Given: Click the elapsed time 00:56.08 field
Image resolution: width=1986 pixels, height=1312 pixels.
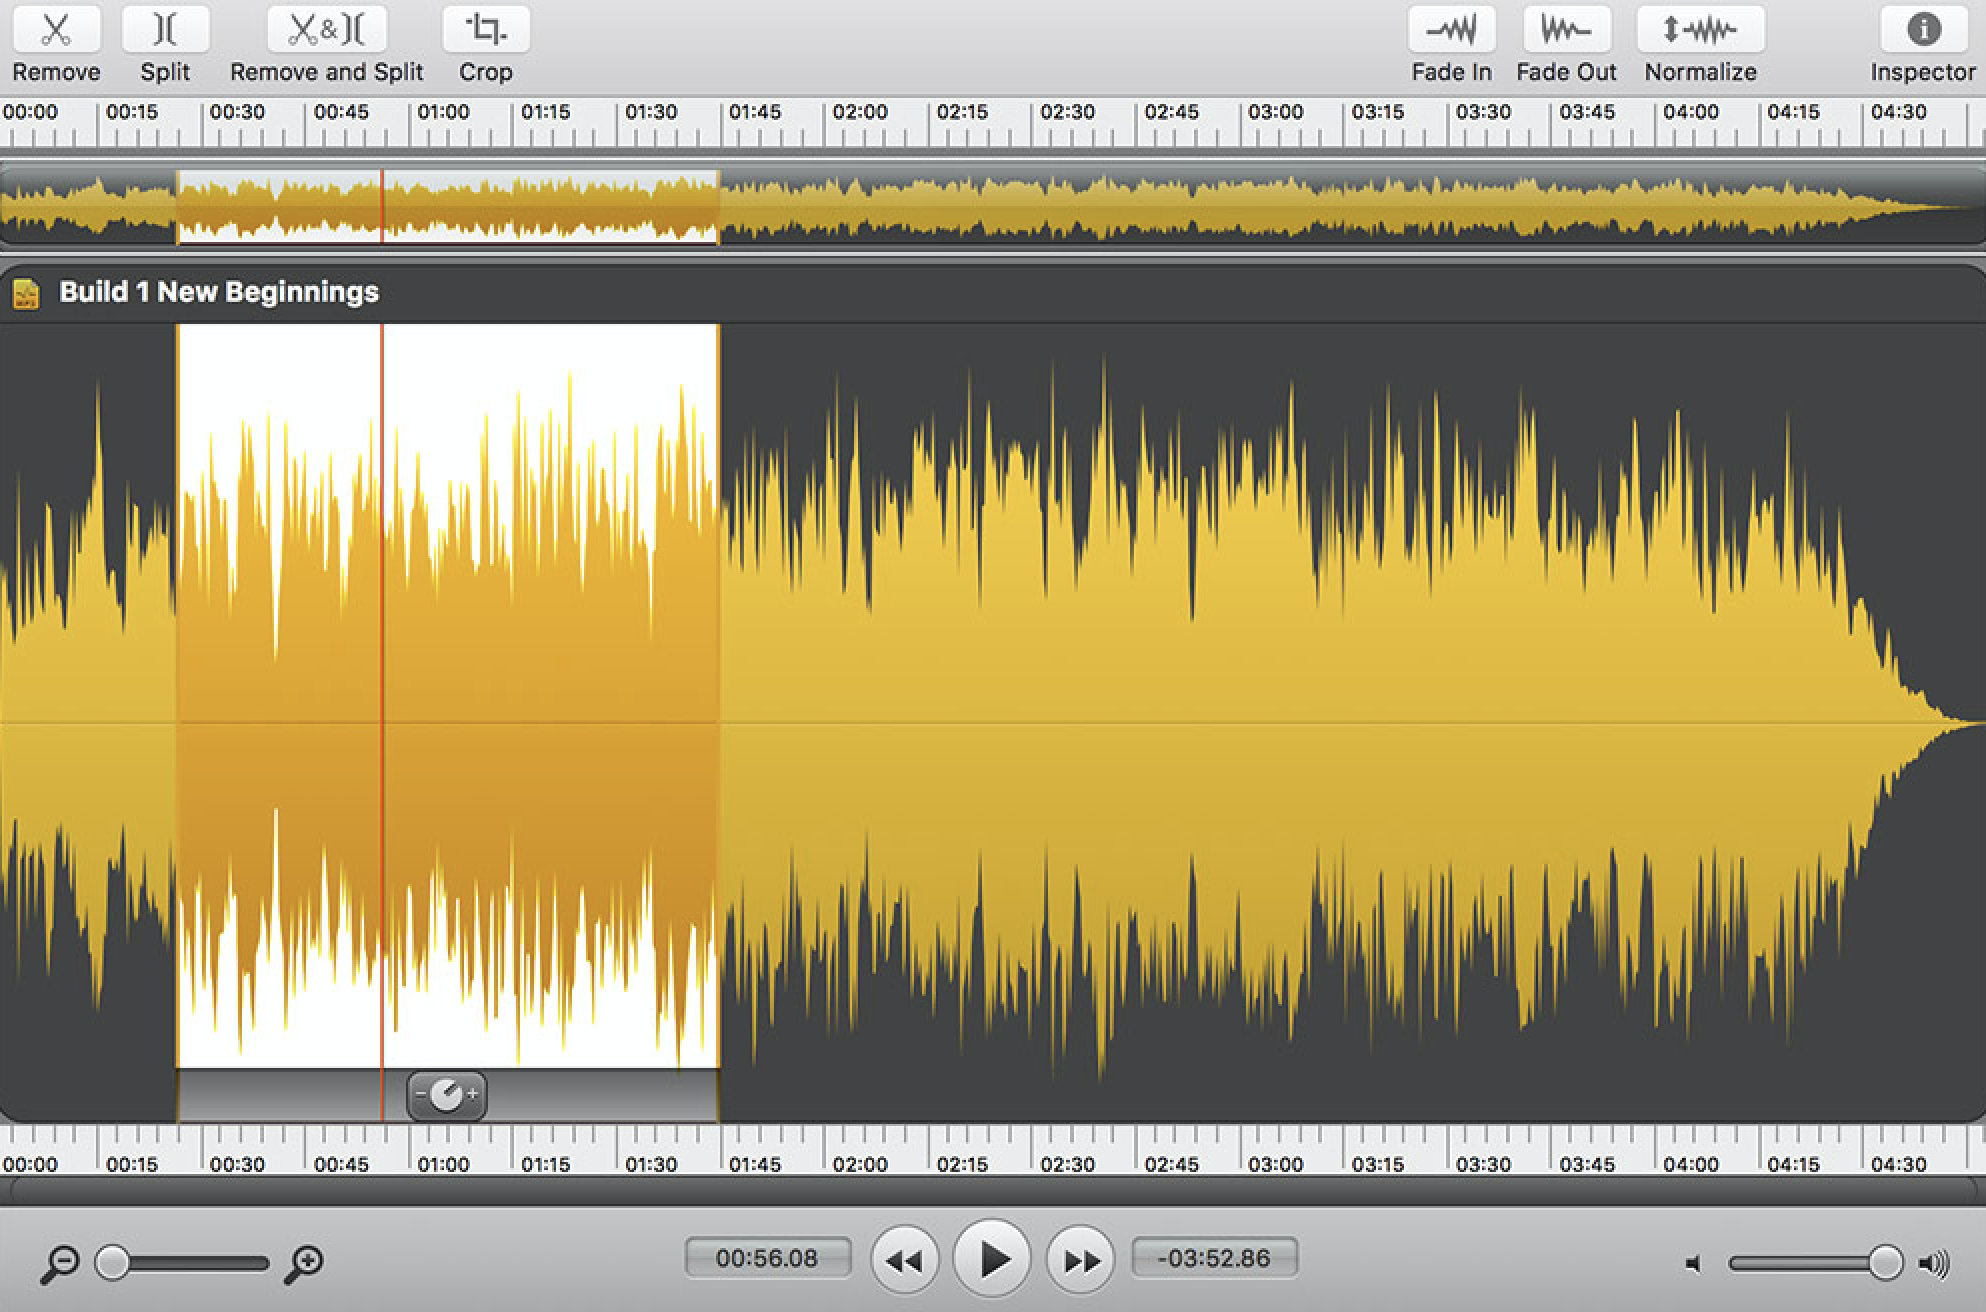Looking at the screenshot, I should click(767, 1258).
